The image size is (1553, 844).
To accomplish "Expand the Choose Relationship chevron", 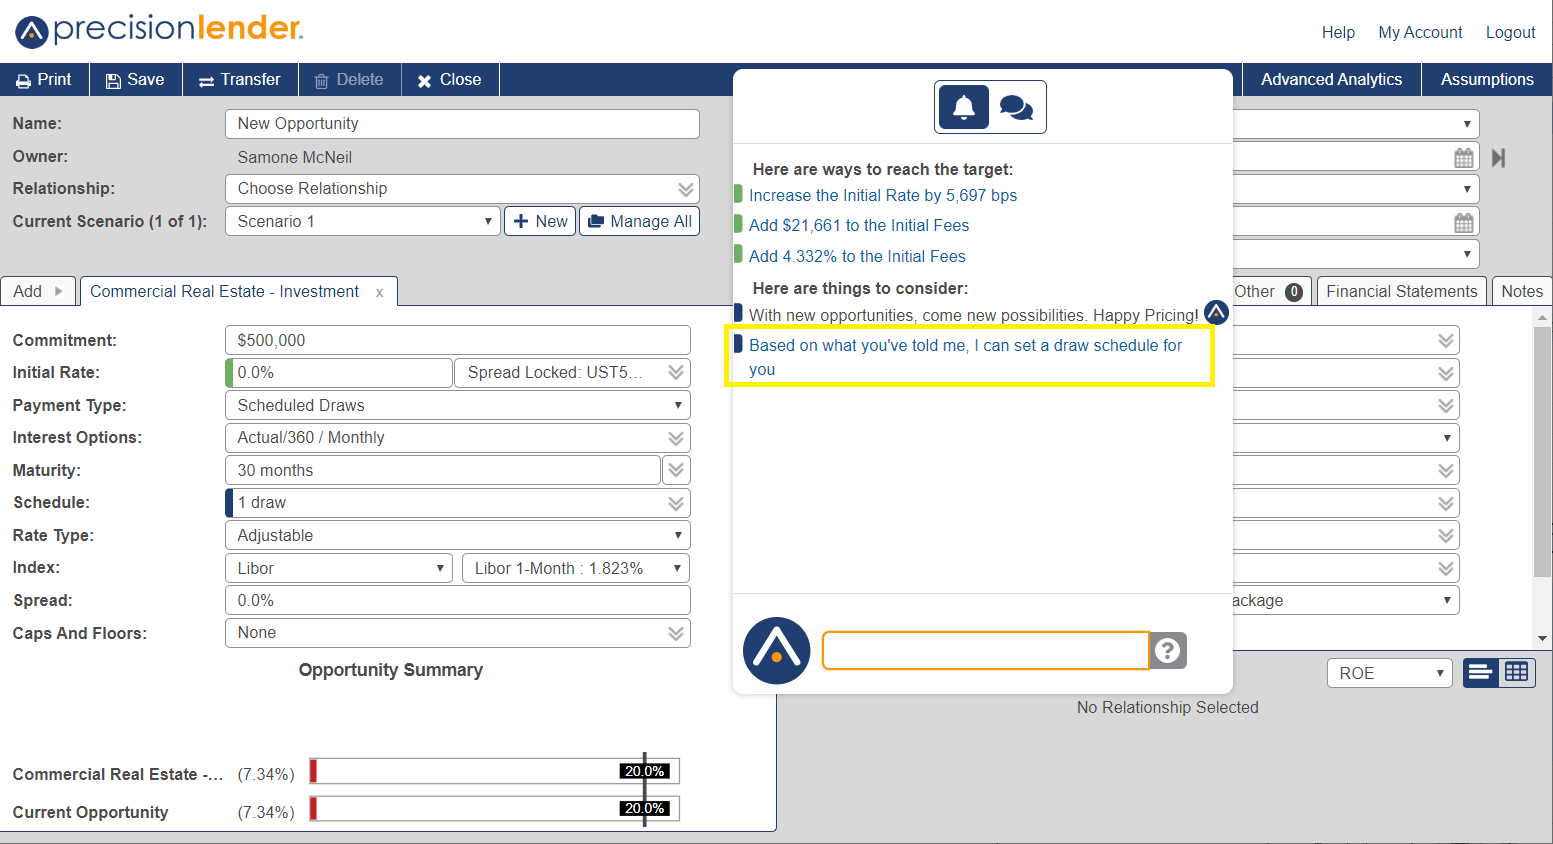I will click(x=686, y=189).
